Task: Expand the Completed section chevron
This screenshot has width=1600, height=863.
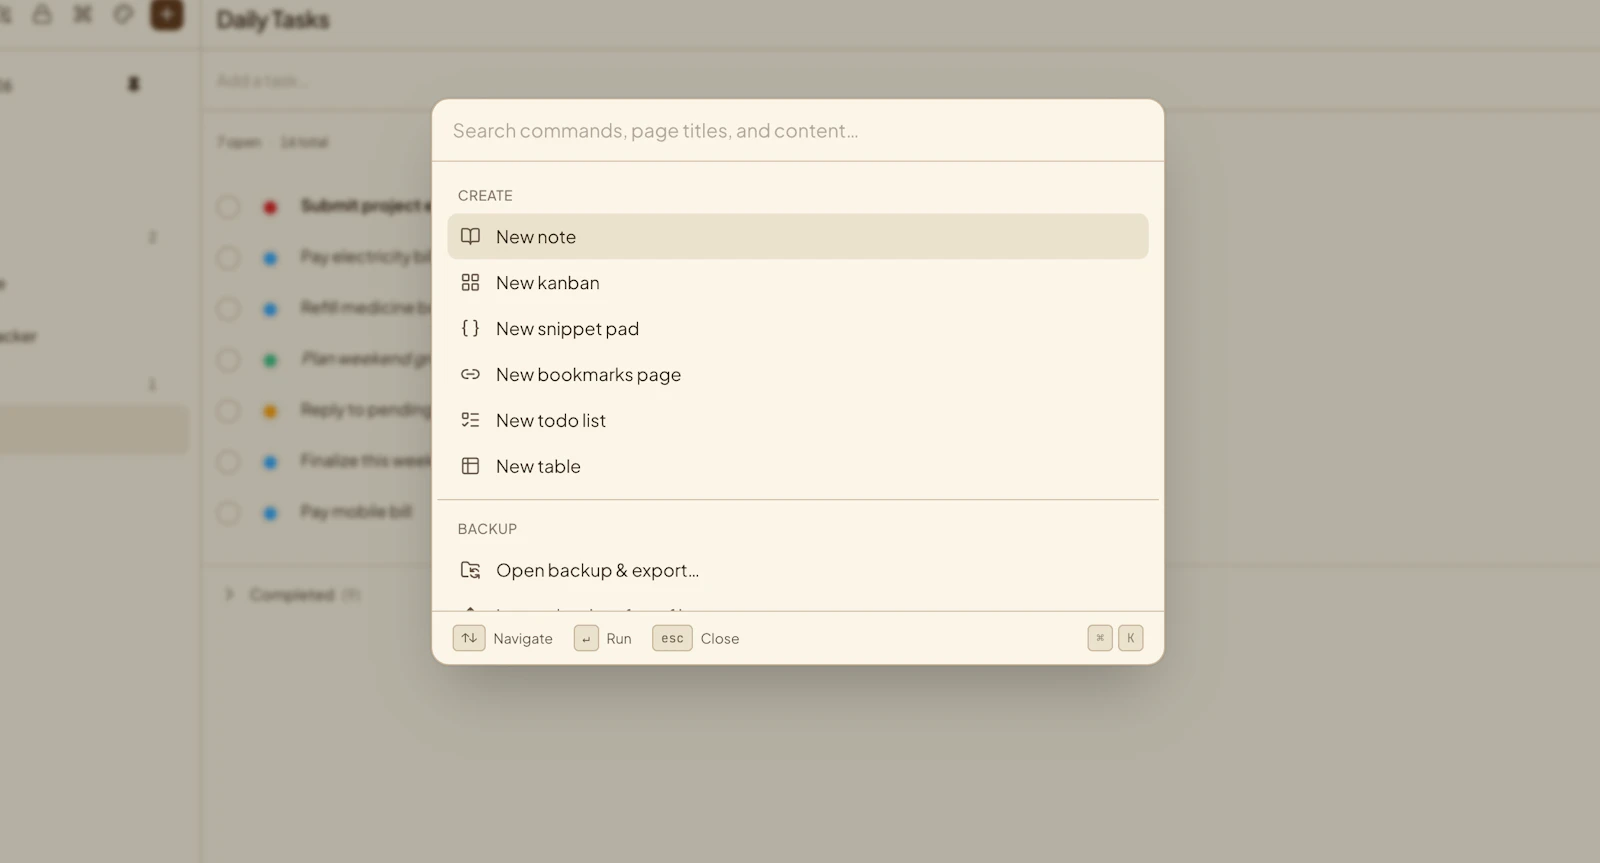Action: tap(229, 595)
